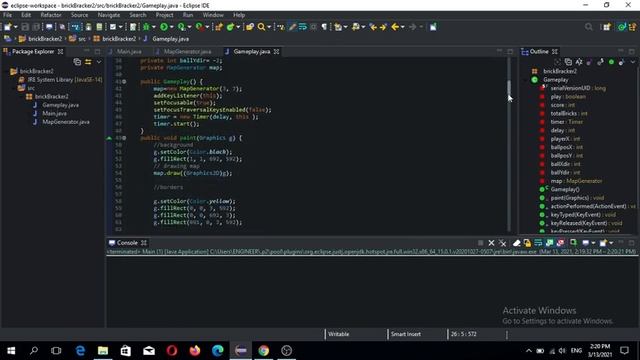Close the Gameplay.java editor tab

276,51
